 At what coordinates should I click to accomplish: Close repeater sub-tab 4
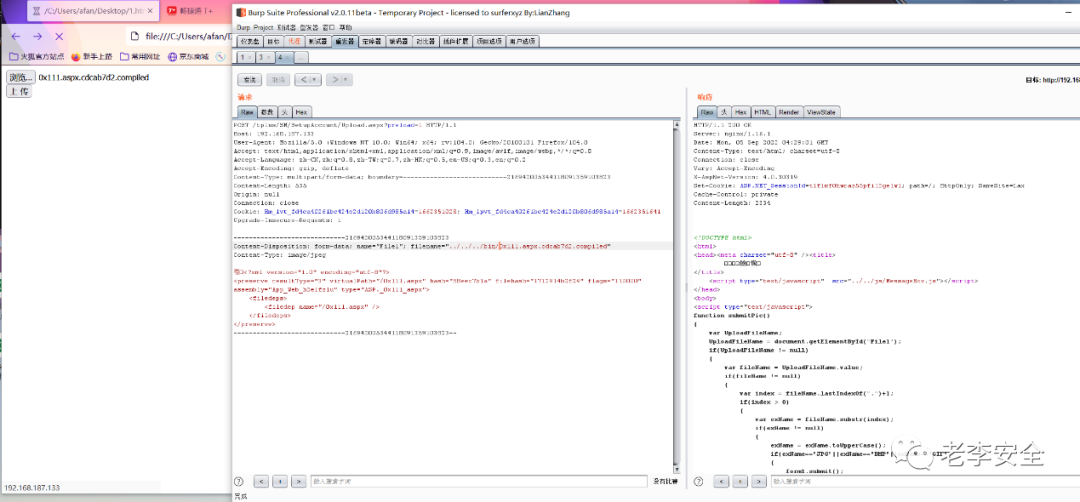(x=288, y=57)
